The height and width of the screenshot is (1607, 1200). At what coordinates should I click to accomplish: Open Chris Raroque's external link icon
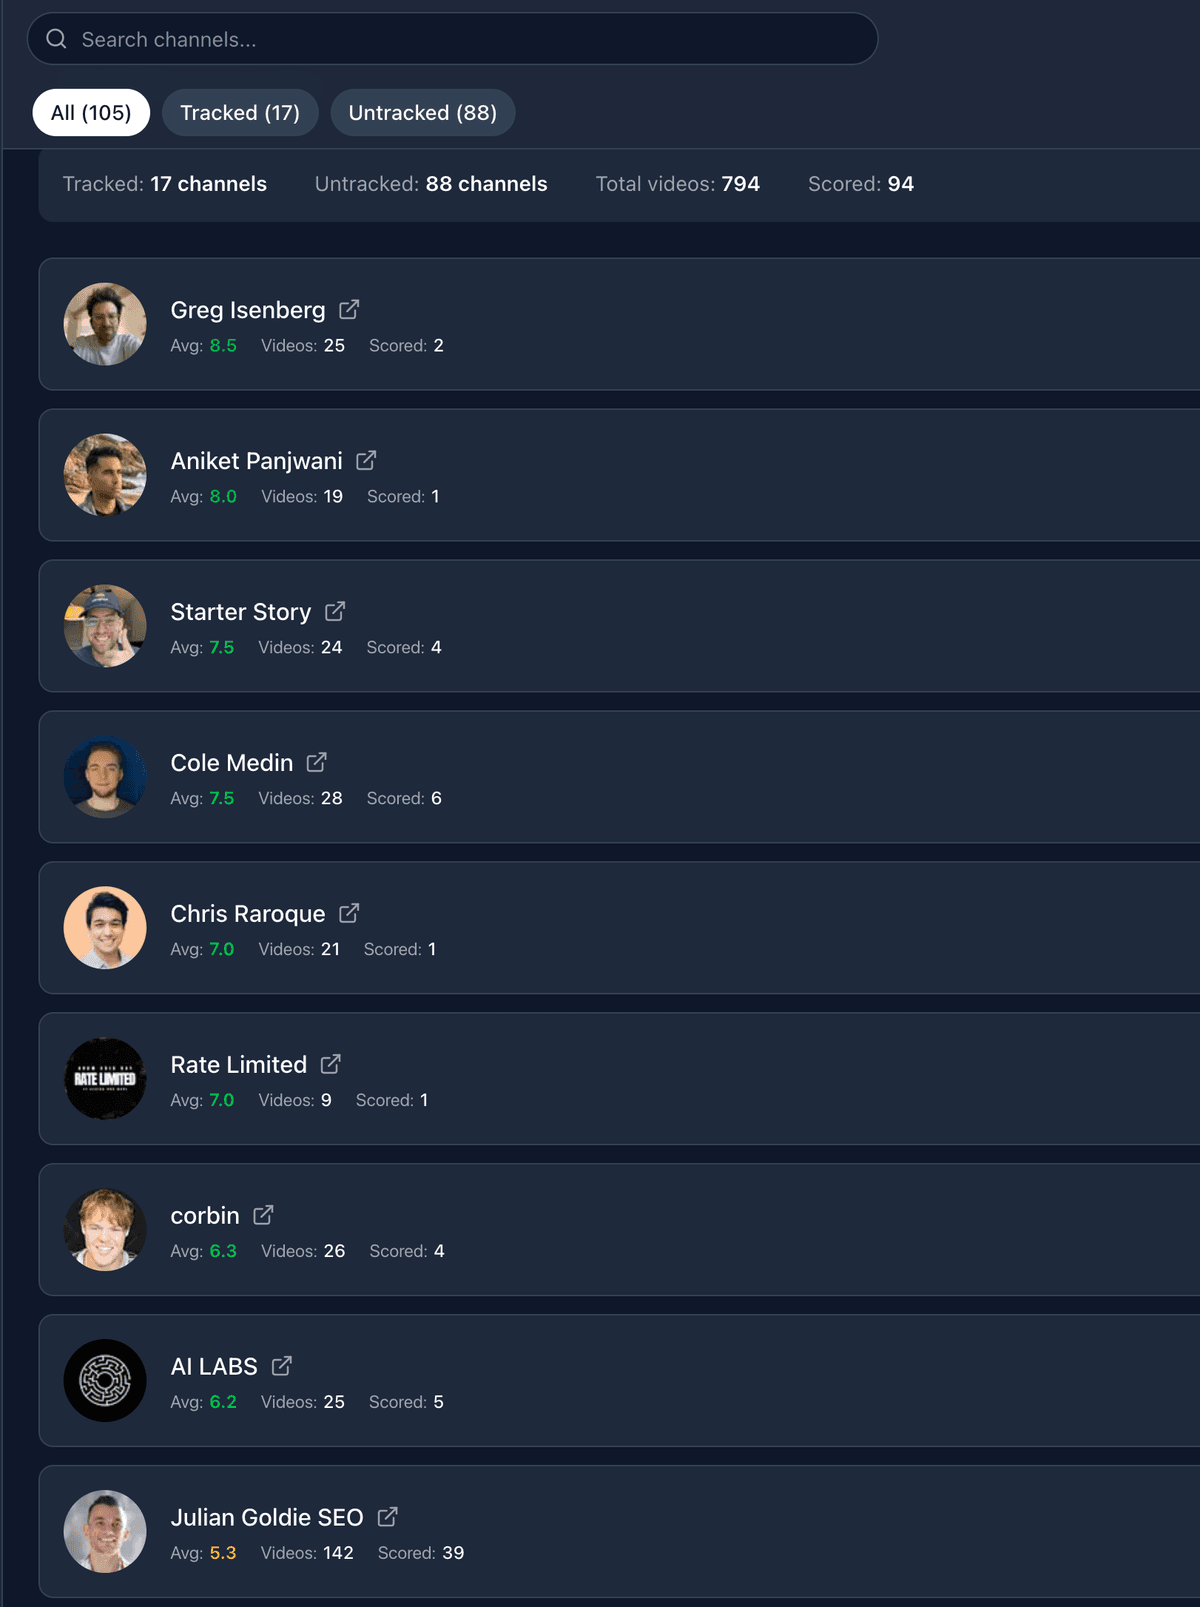[x=349, y=913]
